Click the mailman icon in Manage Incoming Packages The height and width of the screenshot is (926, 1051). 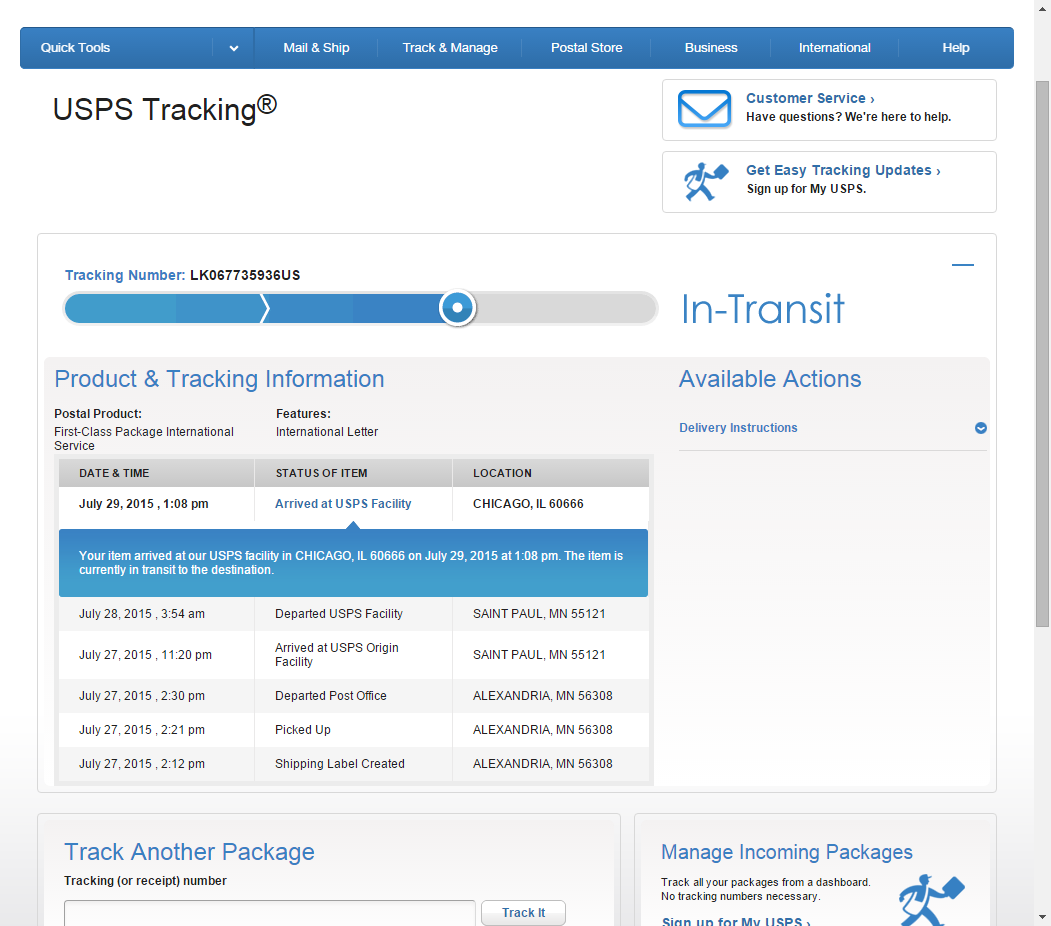931,899
